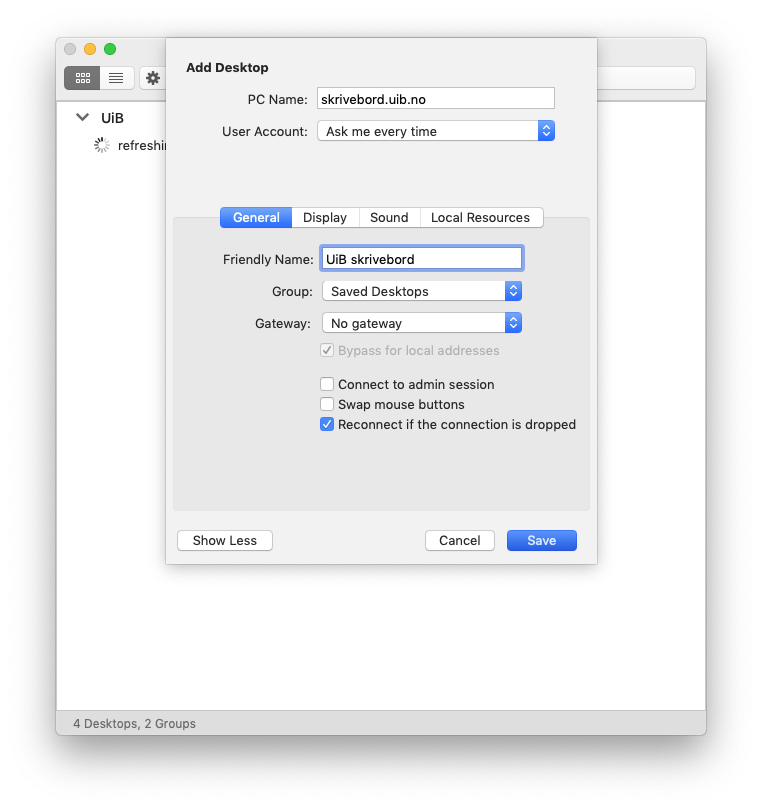Open the gear settings menu
762x809 pixels.
point(153,78)
